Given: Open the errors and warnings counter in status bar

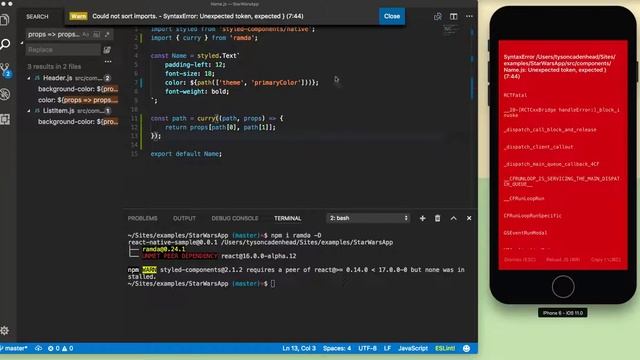Looking at the screenshot, I should (60, 348).
